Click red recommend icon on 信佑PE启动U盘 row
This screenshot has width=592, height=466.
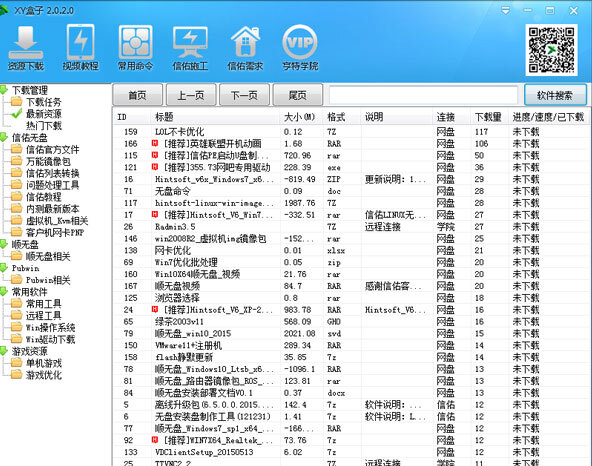point(155,155)
